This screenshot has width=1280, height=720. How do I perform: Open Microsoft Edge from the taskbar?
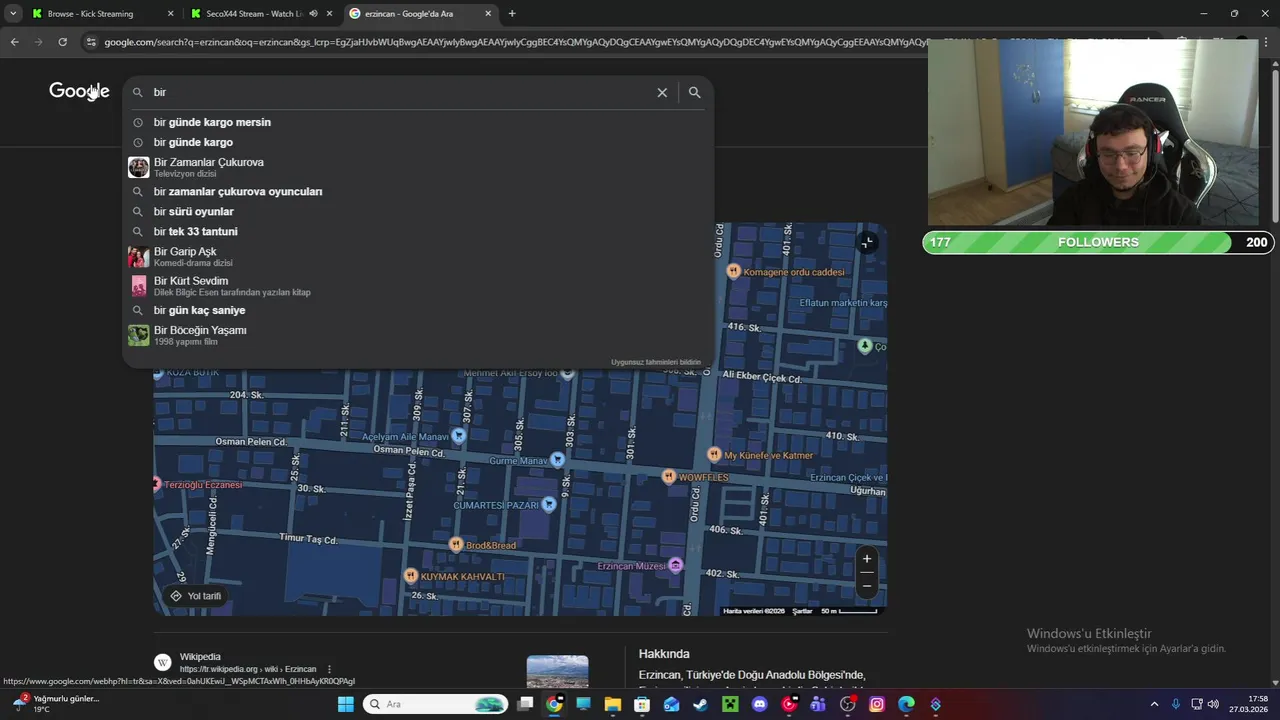906,704
